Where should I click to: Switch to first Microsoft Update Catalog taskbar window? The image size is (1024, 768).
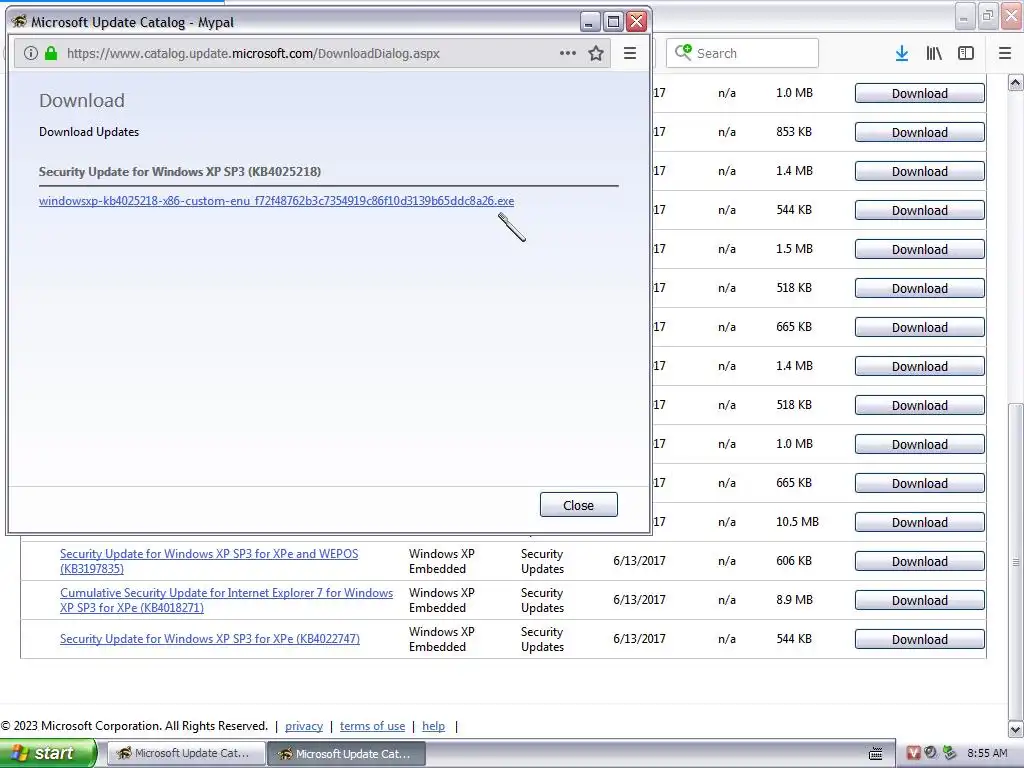tap(185, 753)
